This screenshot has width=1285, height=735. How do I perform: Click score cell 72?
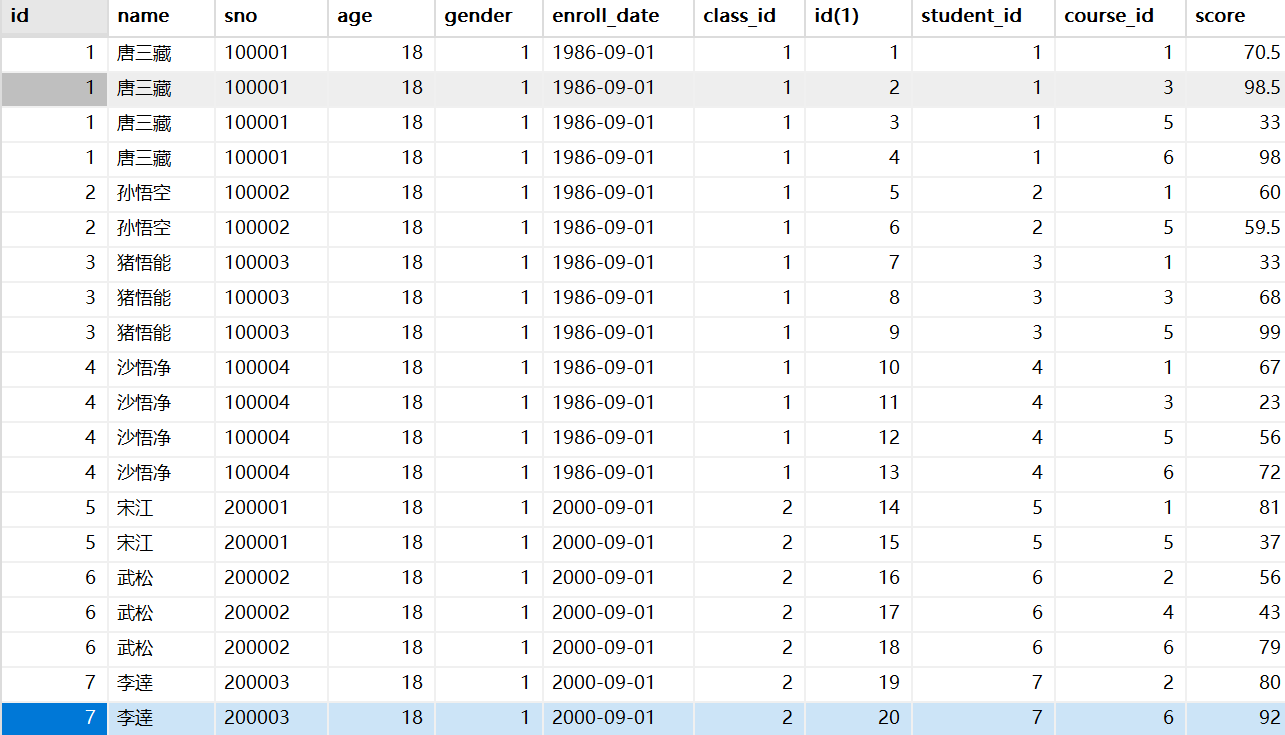(1235, 473)
